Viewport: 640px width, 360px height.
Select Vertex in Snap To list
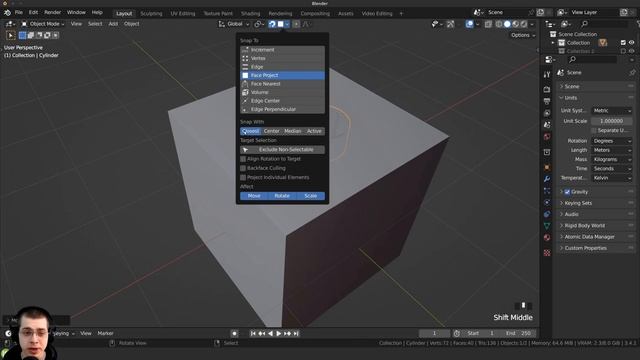[x=282, y=58]
